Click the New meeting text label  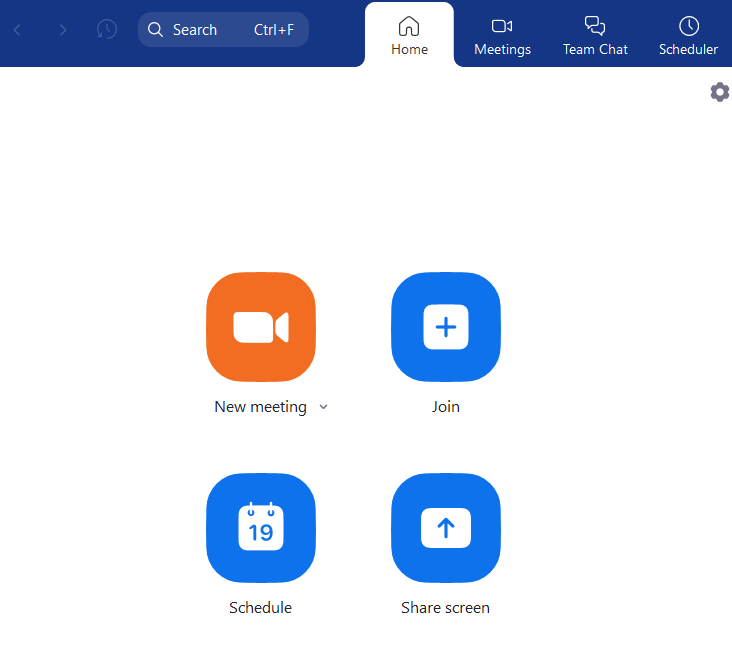[260, 407]
